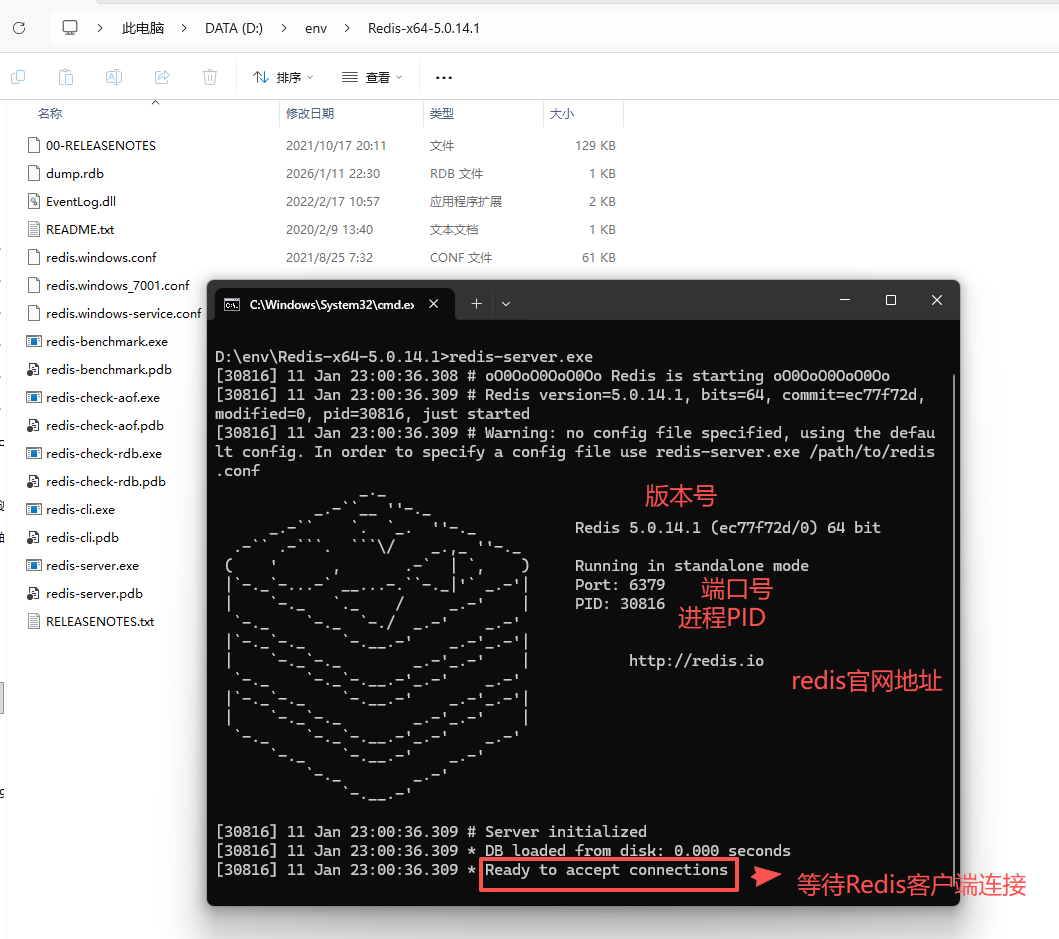Select redis.windows-service.conf file icon
The height and width of the screenshot is (939, 1059).
[x=34, y=313]
